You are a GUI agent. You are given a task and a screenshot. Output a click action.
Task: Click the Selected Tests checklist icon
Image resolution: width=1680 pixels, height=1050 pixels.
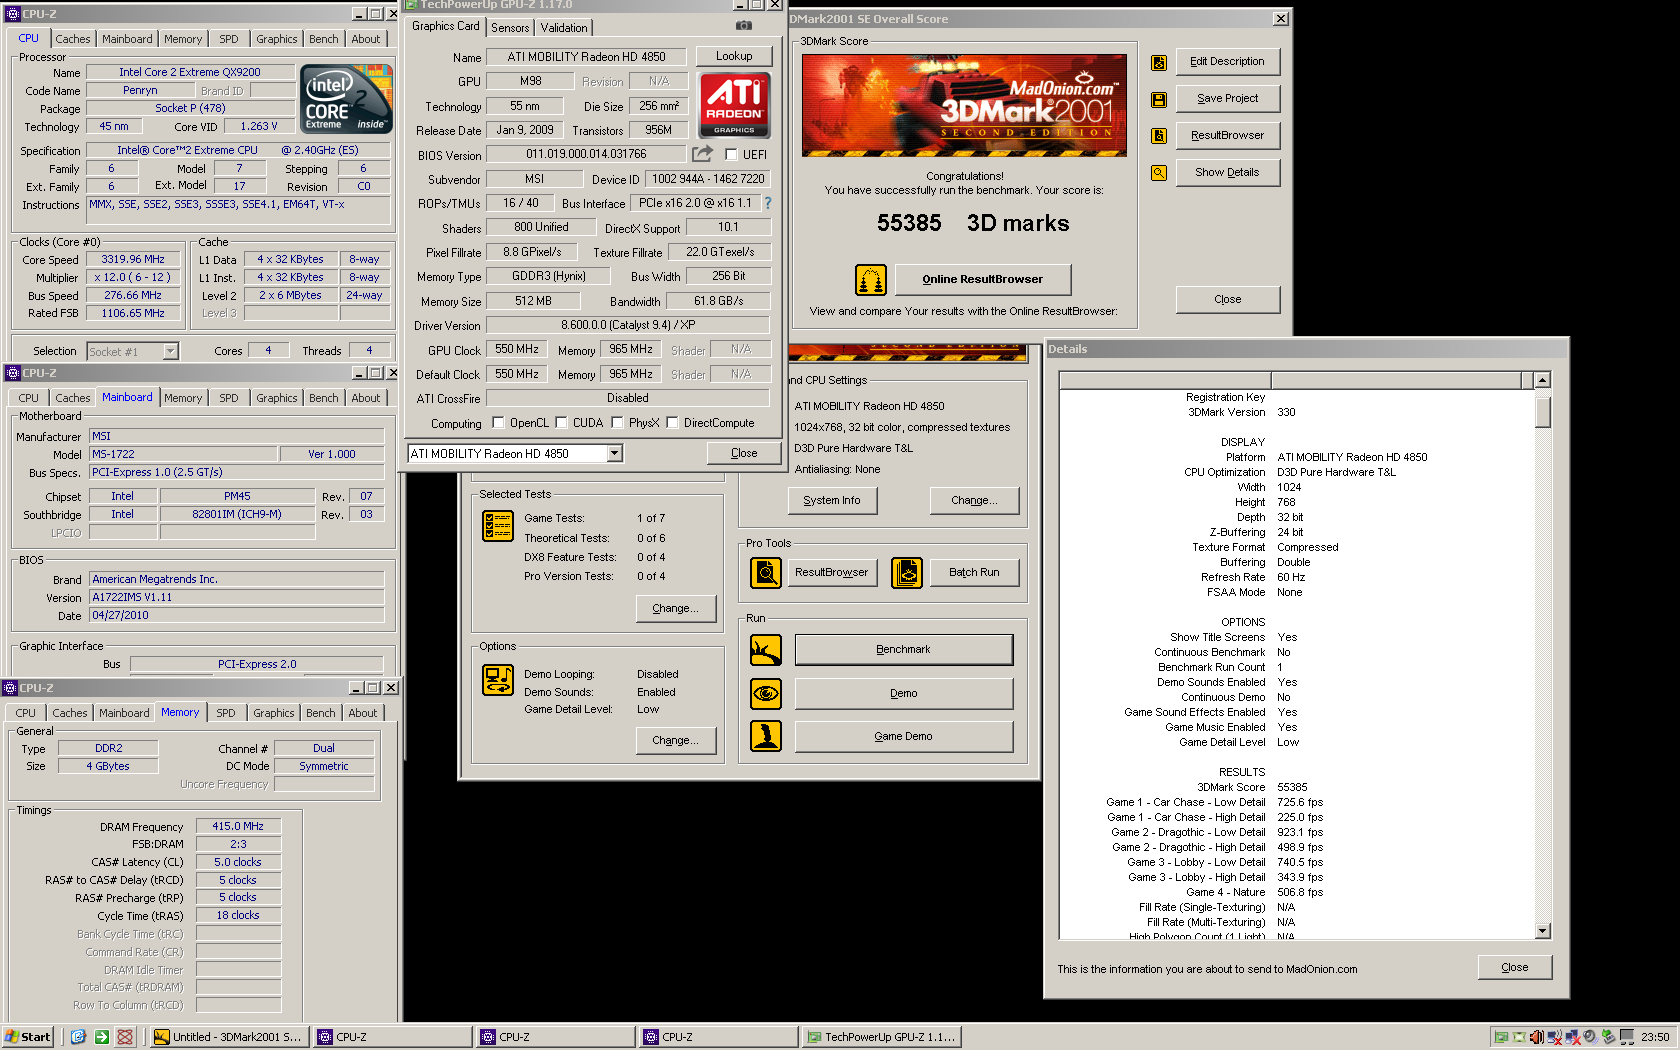(x=497, y=526)
